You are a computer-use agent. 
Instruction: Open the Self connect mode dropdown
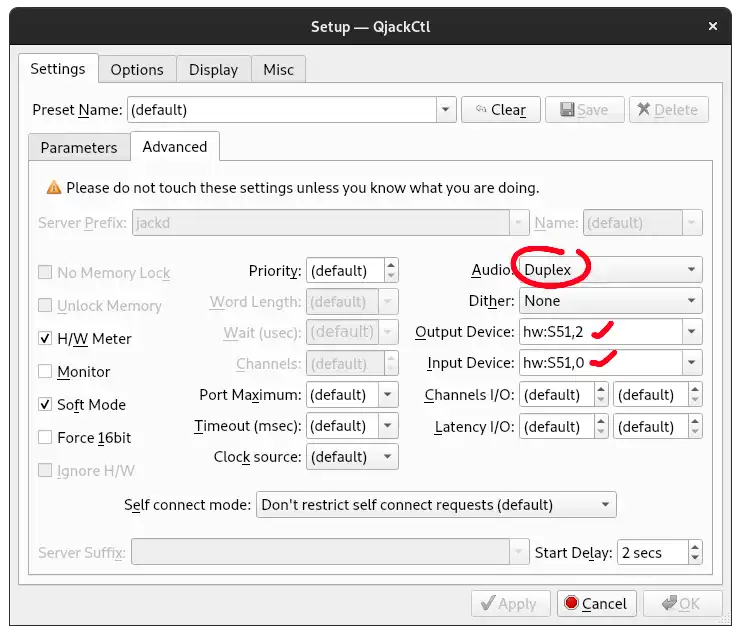pos(436,505)
